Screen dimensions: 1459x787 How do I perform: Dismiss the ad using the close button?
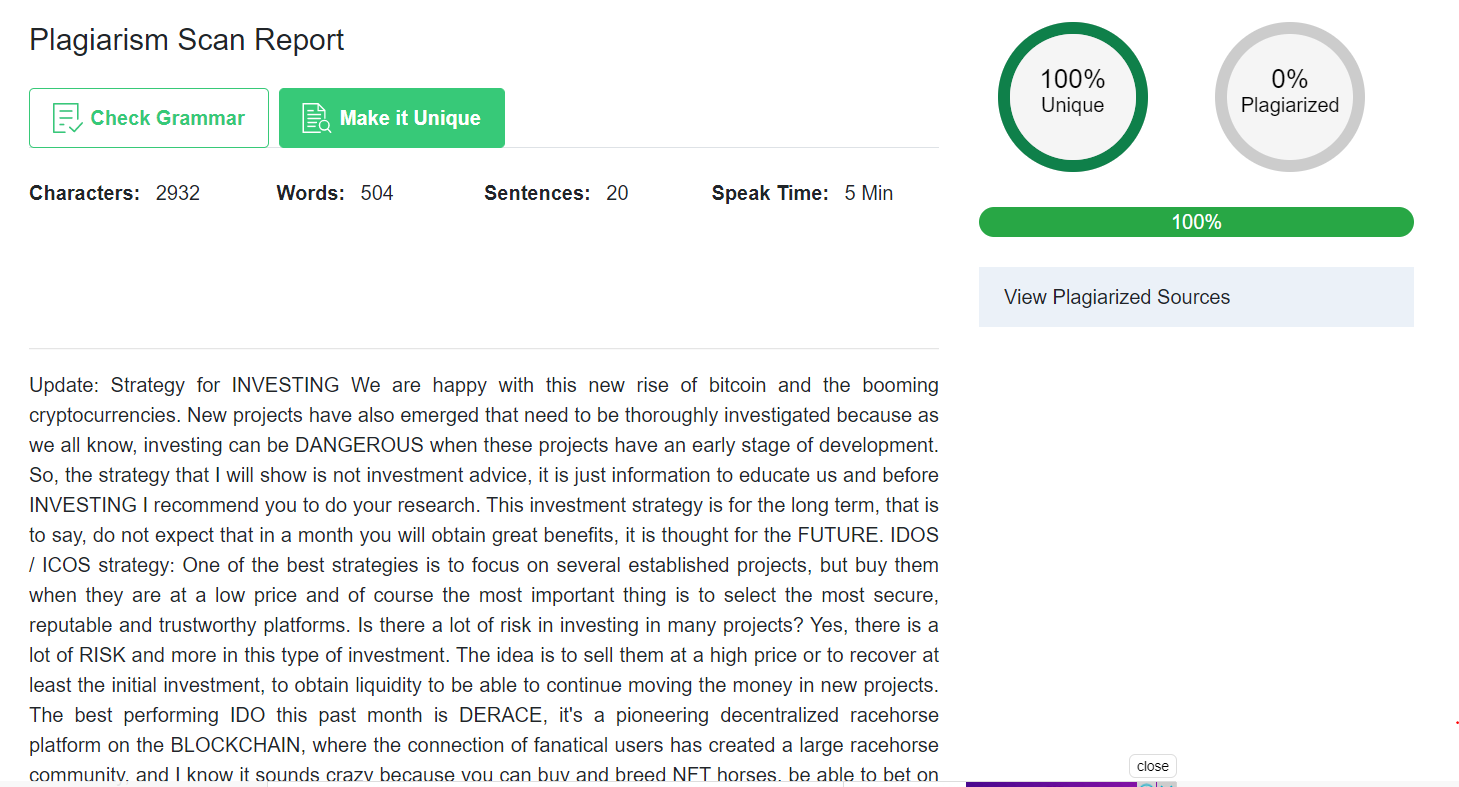[x=1153, y=766]
